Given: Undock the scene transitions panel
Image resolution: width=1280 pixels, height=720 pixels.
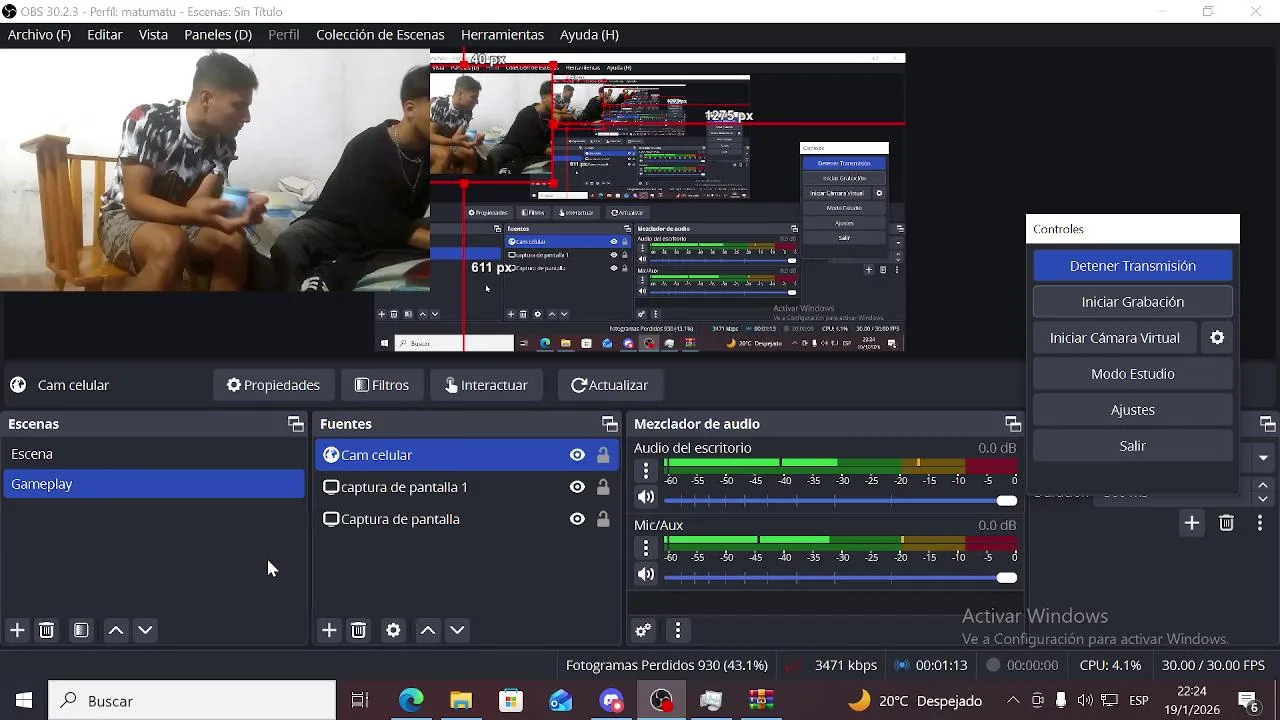Looking at the screenshot, I should click(x=1267, y=424).
